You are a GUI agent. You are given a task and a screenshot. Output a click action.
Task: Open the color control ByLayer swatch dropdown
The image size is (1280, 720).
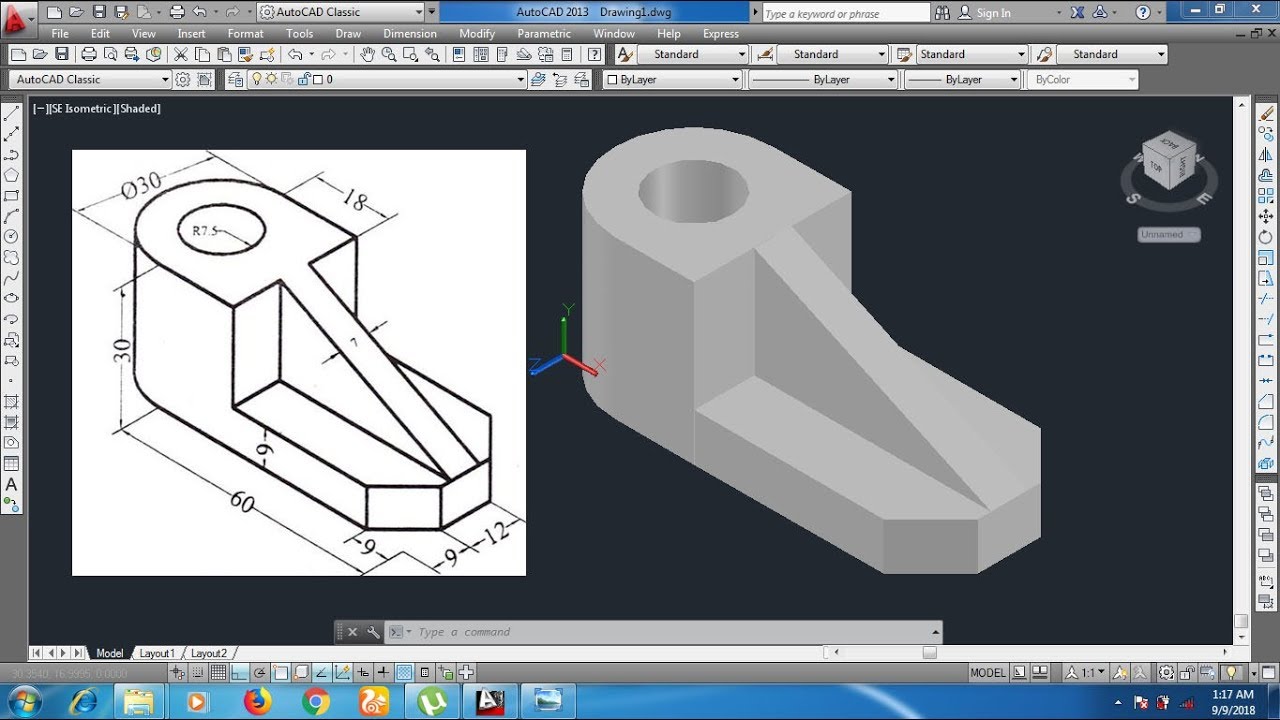pyautogui.click(x=672, y=79)
